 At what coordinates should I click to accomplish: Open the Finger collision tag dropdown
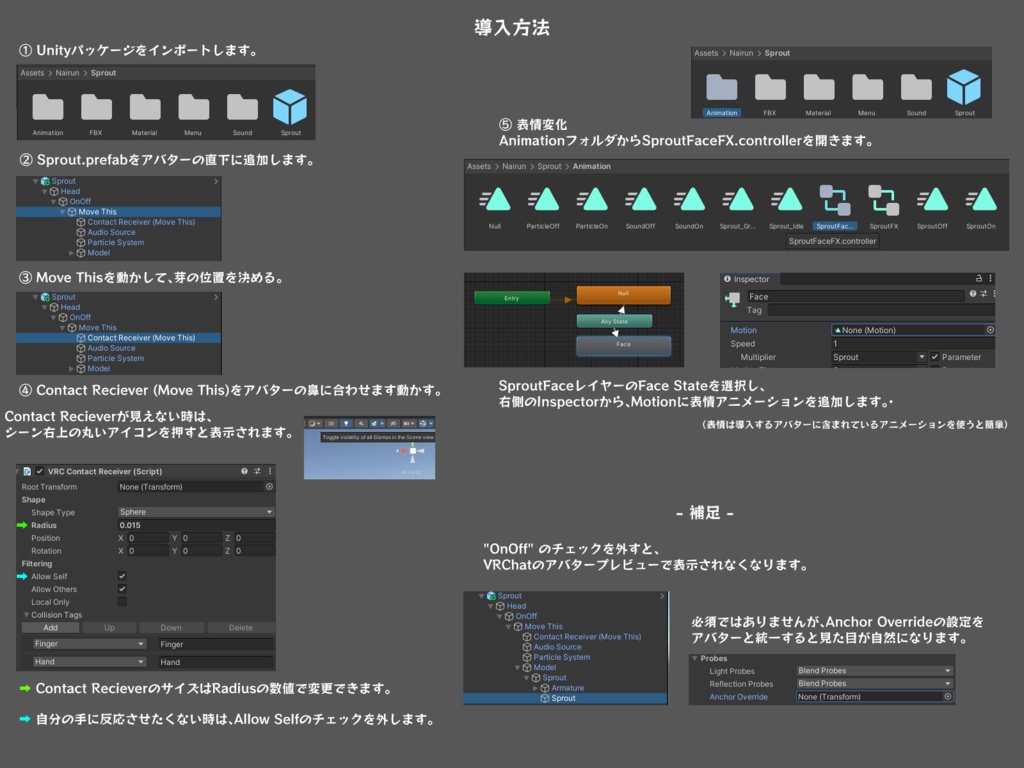(89, 644)
